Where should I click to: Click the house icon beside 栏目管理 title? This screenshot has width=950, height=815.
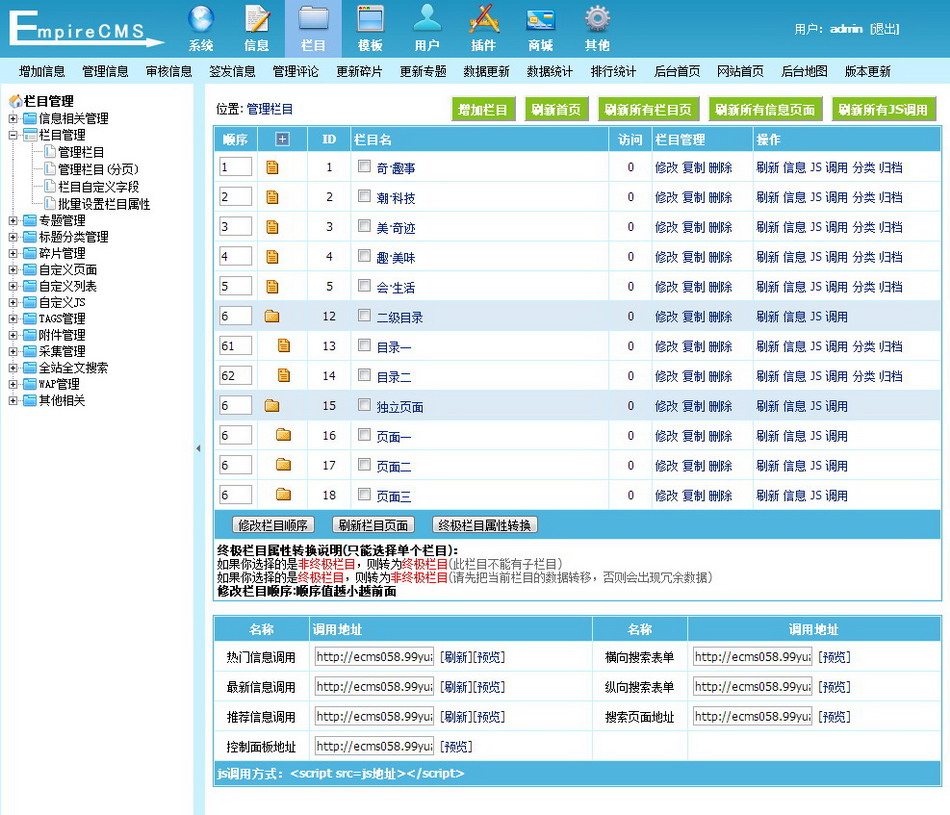pyautogui.click(x=15, y=101)
